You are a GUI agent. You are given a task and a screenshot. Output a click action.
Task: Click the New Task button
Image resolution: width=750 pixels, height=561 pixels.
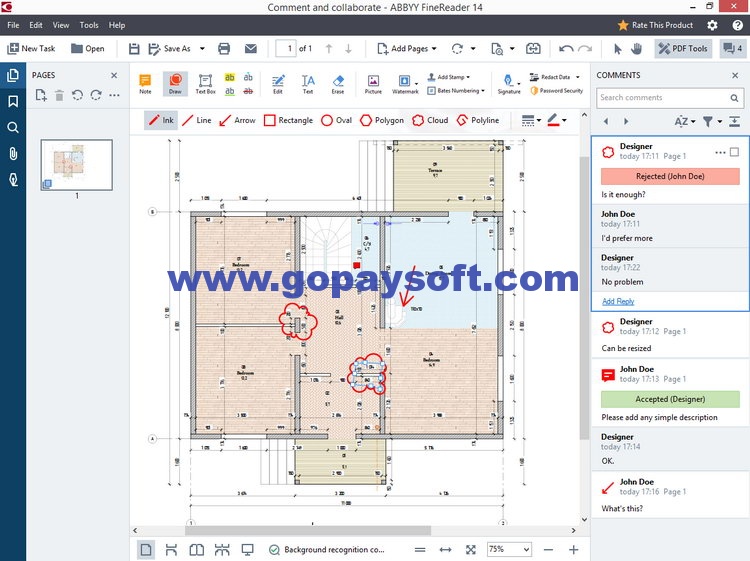tap(32, 49)
